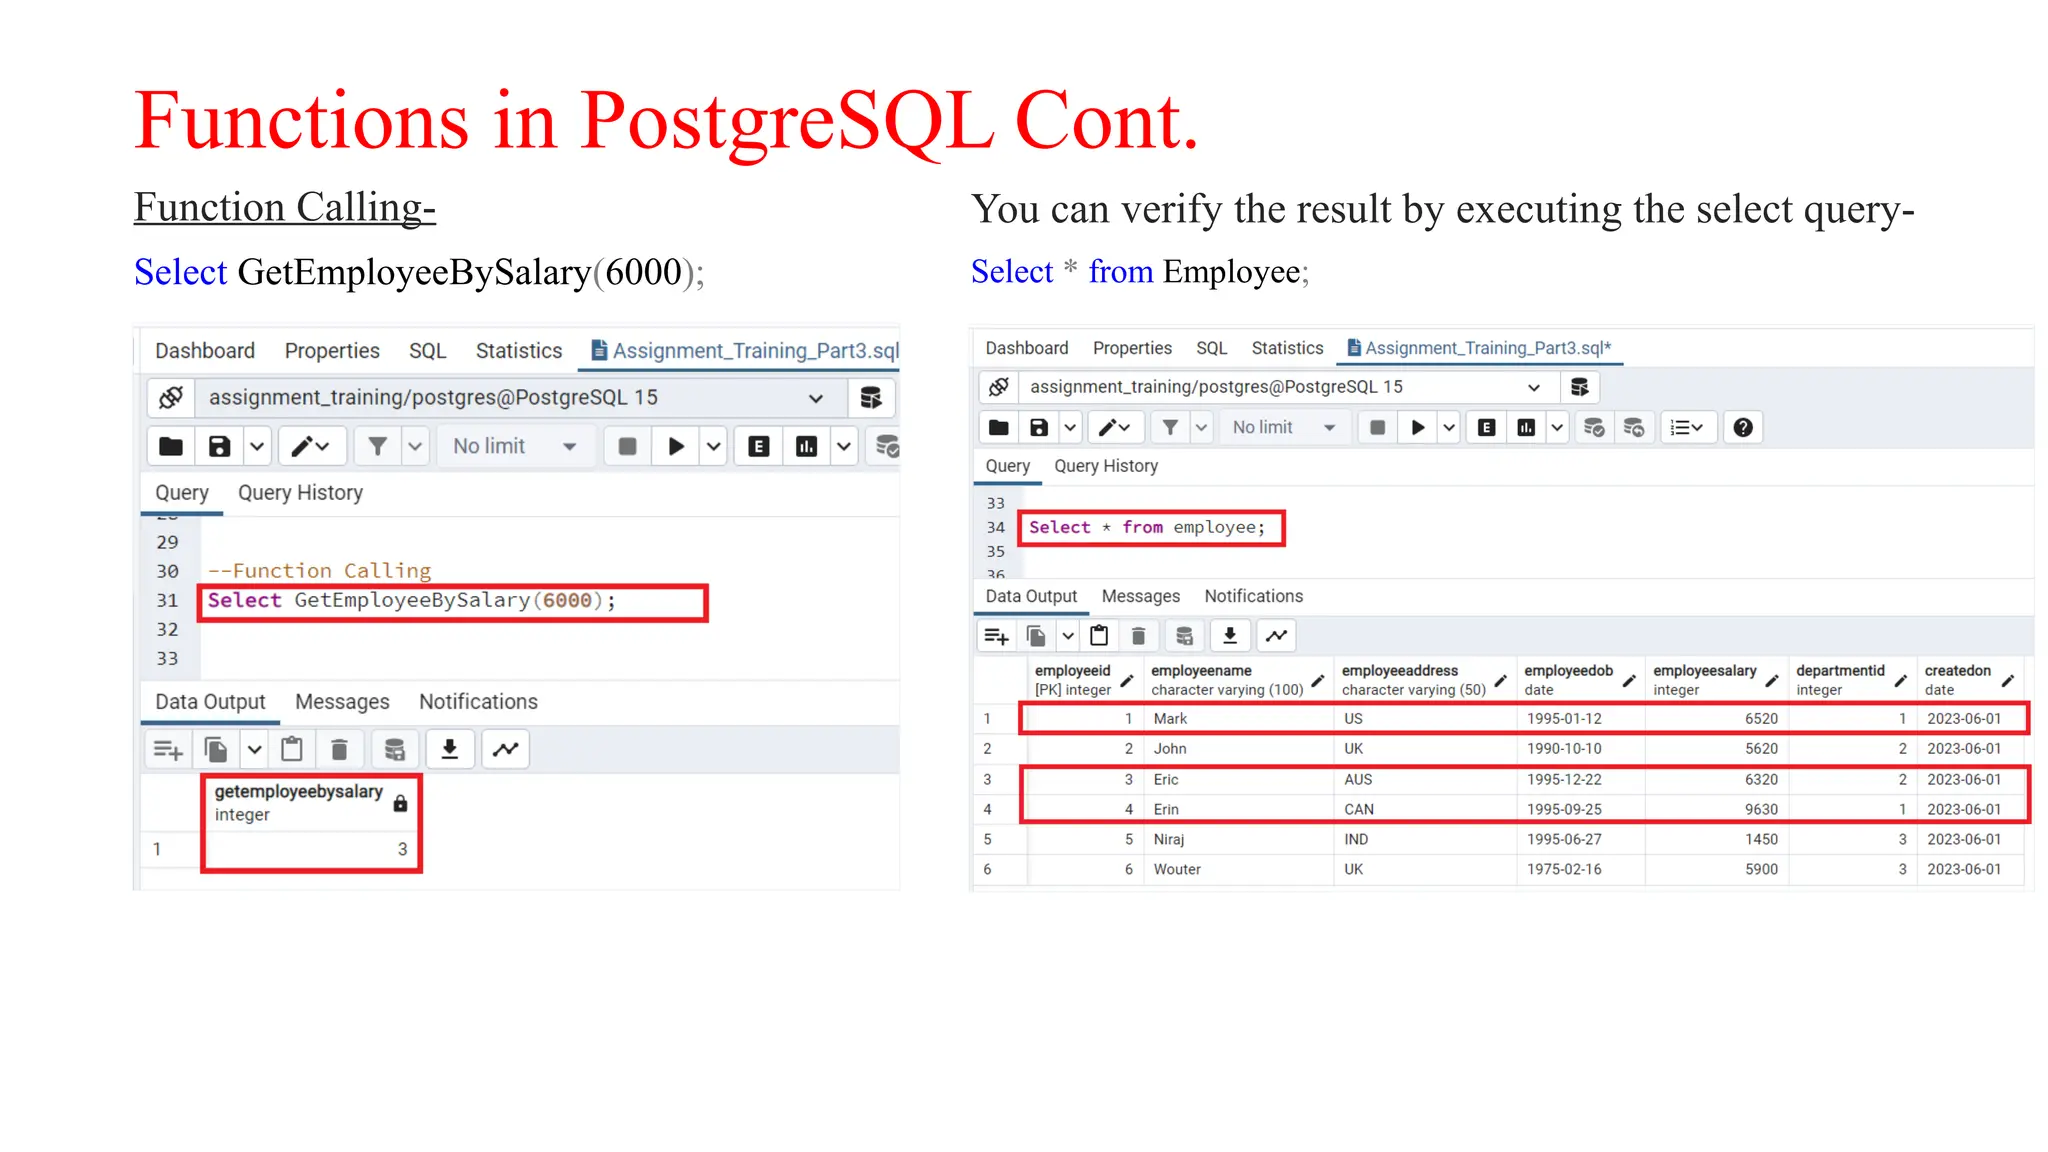Click employeesalary column header
Viewport: 2048px width, 1152px height.
coord(1715,680)
